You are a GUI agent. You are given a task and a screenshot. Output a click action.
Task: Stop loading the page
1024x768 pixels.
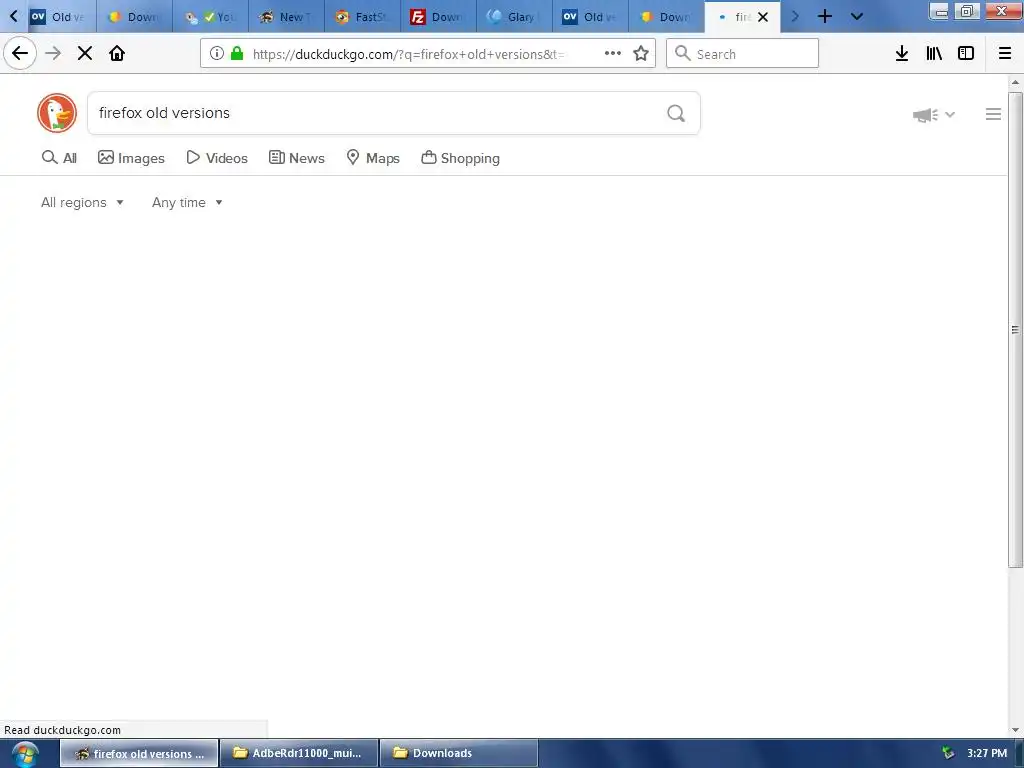(x=85, y=54)
